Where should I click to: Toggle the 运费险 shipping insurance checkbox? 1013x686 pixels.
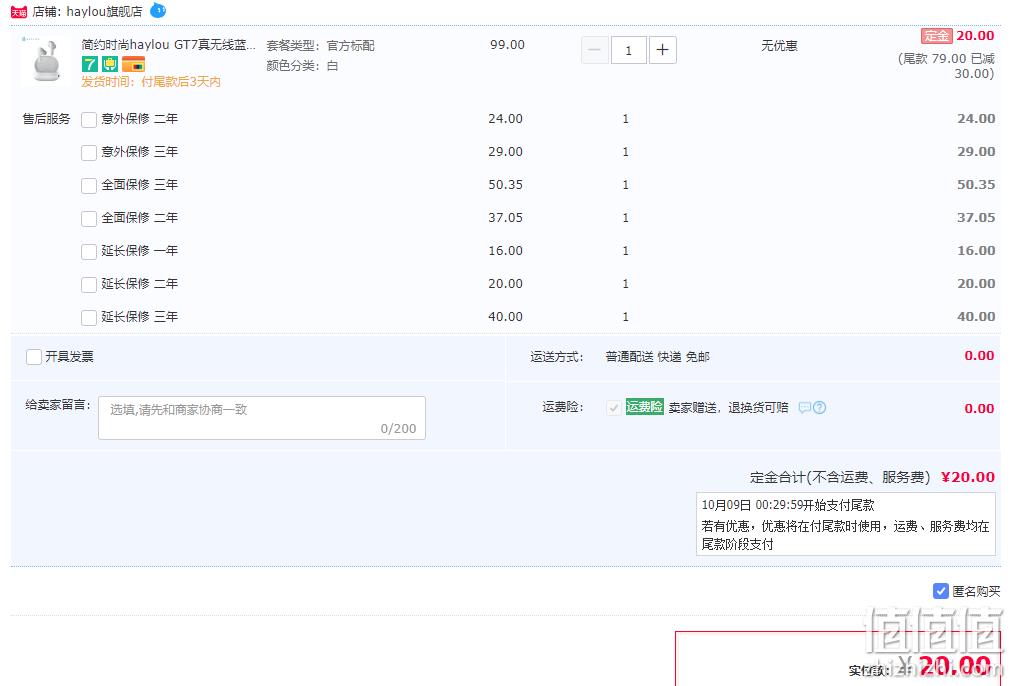613,408
